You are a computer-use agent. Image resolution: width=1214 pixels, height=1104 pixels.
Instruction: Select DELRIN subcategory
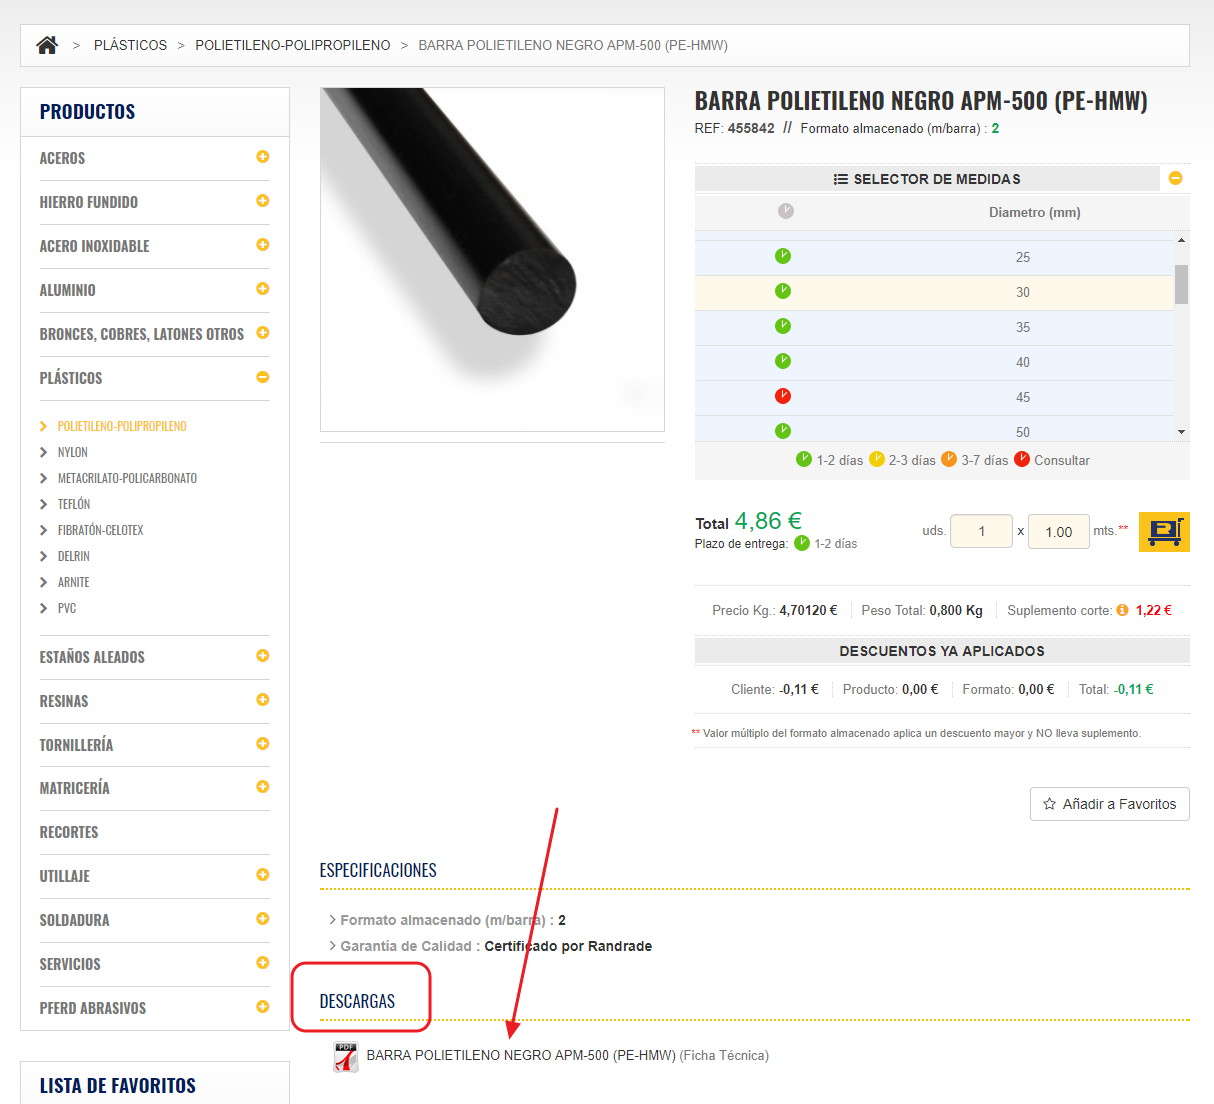click(x=74, y=556)
